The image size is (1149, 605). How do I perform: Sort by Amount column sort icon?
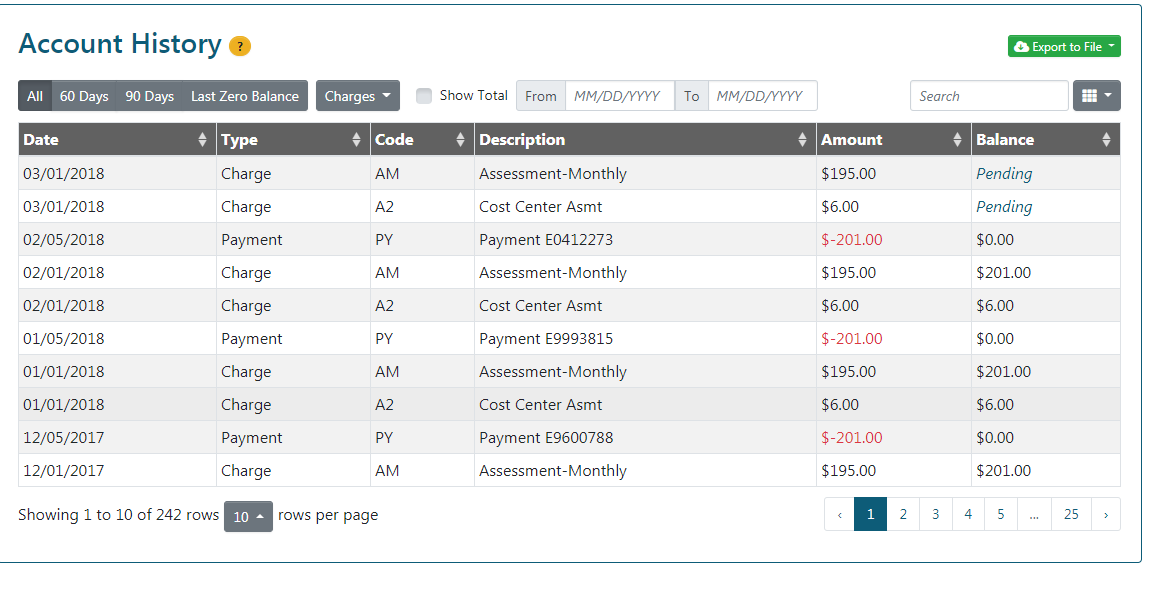pos(957,140)
